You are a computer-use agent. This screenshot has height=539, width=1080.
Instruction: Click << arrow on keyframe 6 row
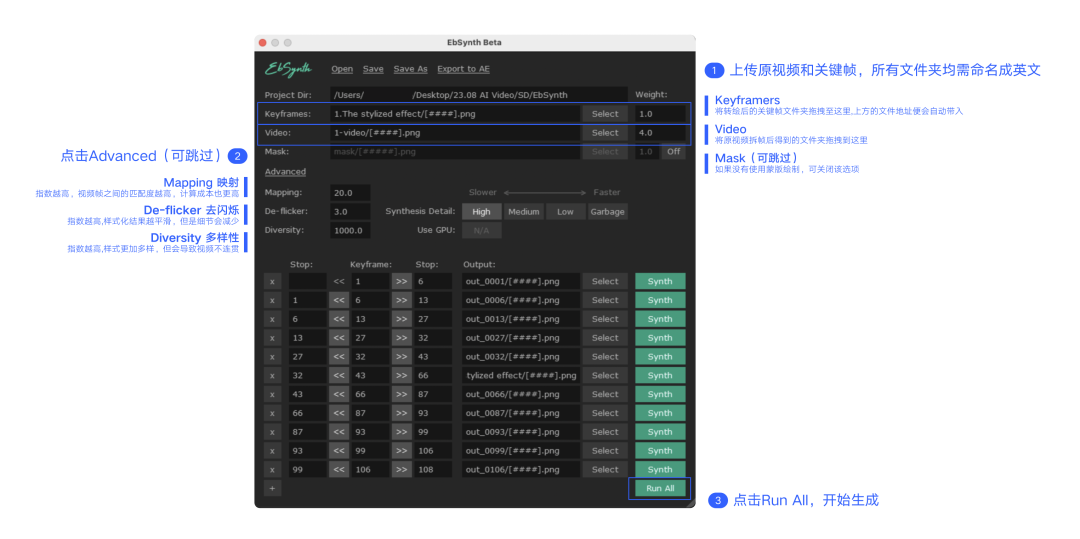338,300
